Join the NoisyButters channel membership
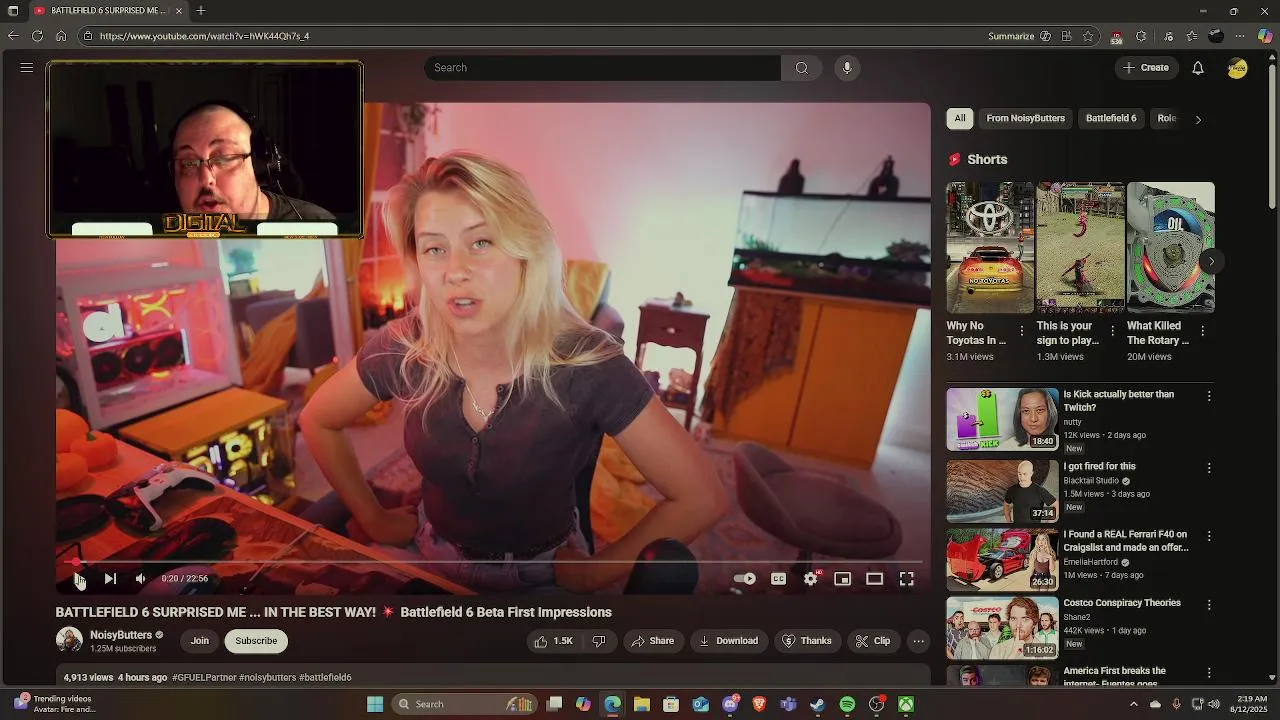The width and height of the screenshot is (1280, 720). pyautogui.click(x=200, y=641)
